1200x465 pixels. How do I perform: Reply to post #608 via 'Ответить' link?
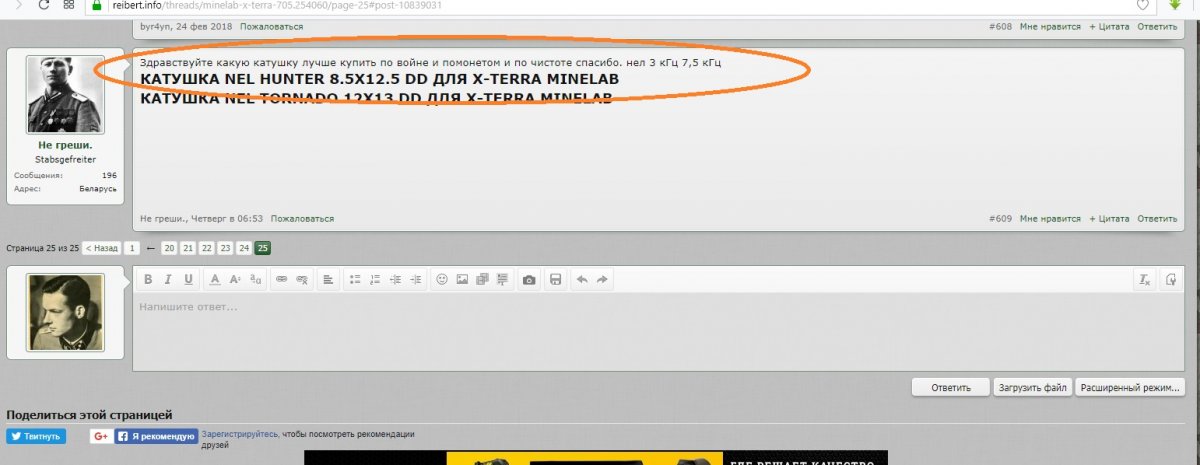1157,26
